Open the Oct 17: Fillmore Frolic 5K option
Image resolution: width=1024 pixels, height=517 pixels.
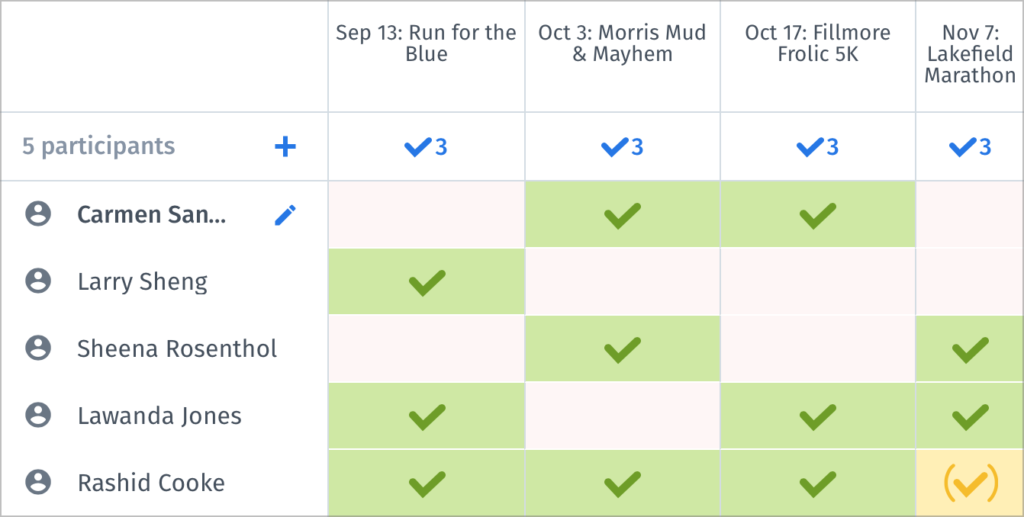tap(818, 44)
